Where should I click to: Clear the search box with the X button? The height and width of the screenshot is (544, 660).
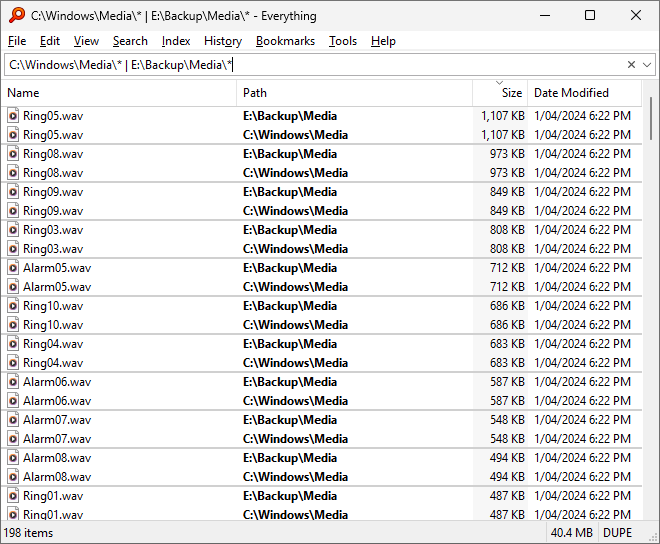click(x=631, y=65)
